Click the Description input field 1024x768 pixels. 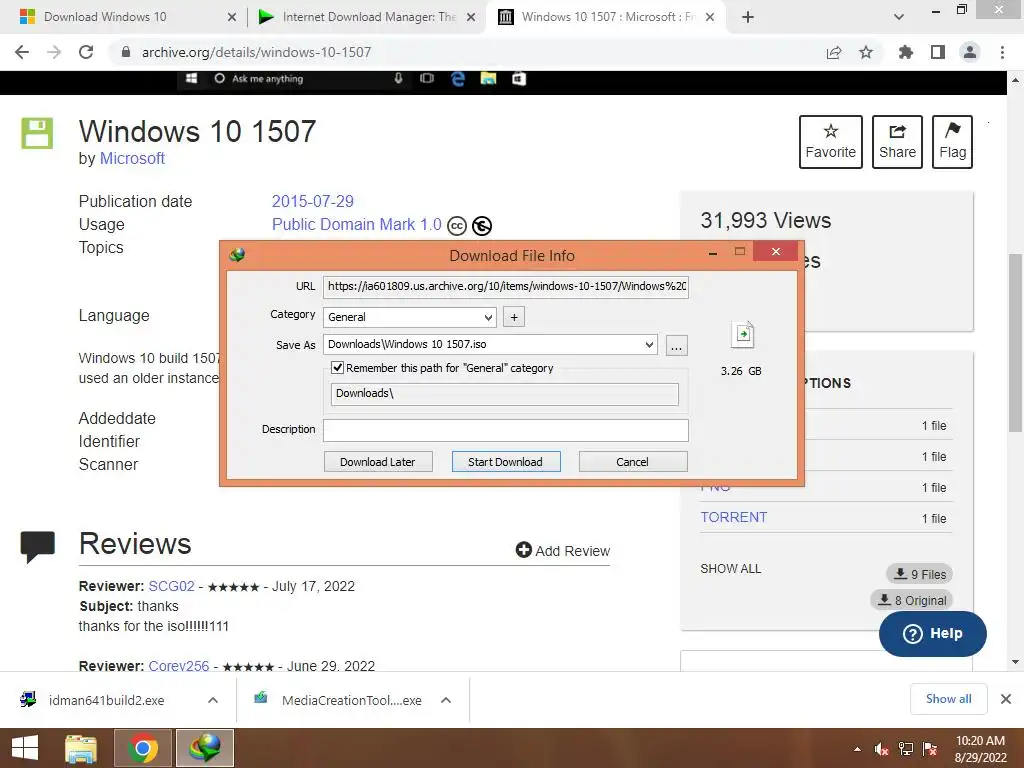tap(505, 430)
